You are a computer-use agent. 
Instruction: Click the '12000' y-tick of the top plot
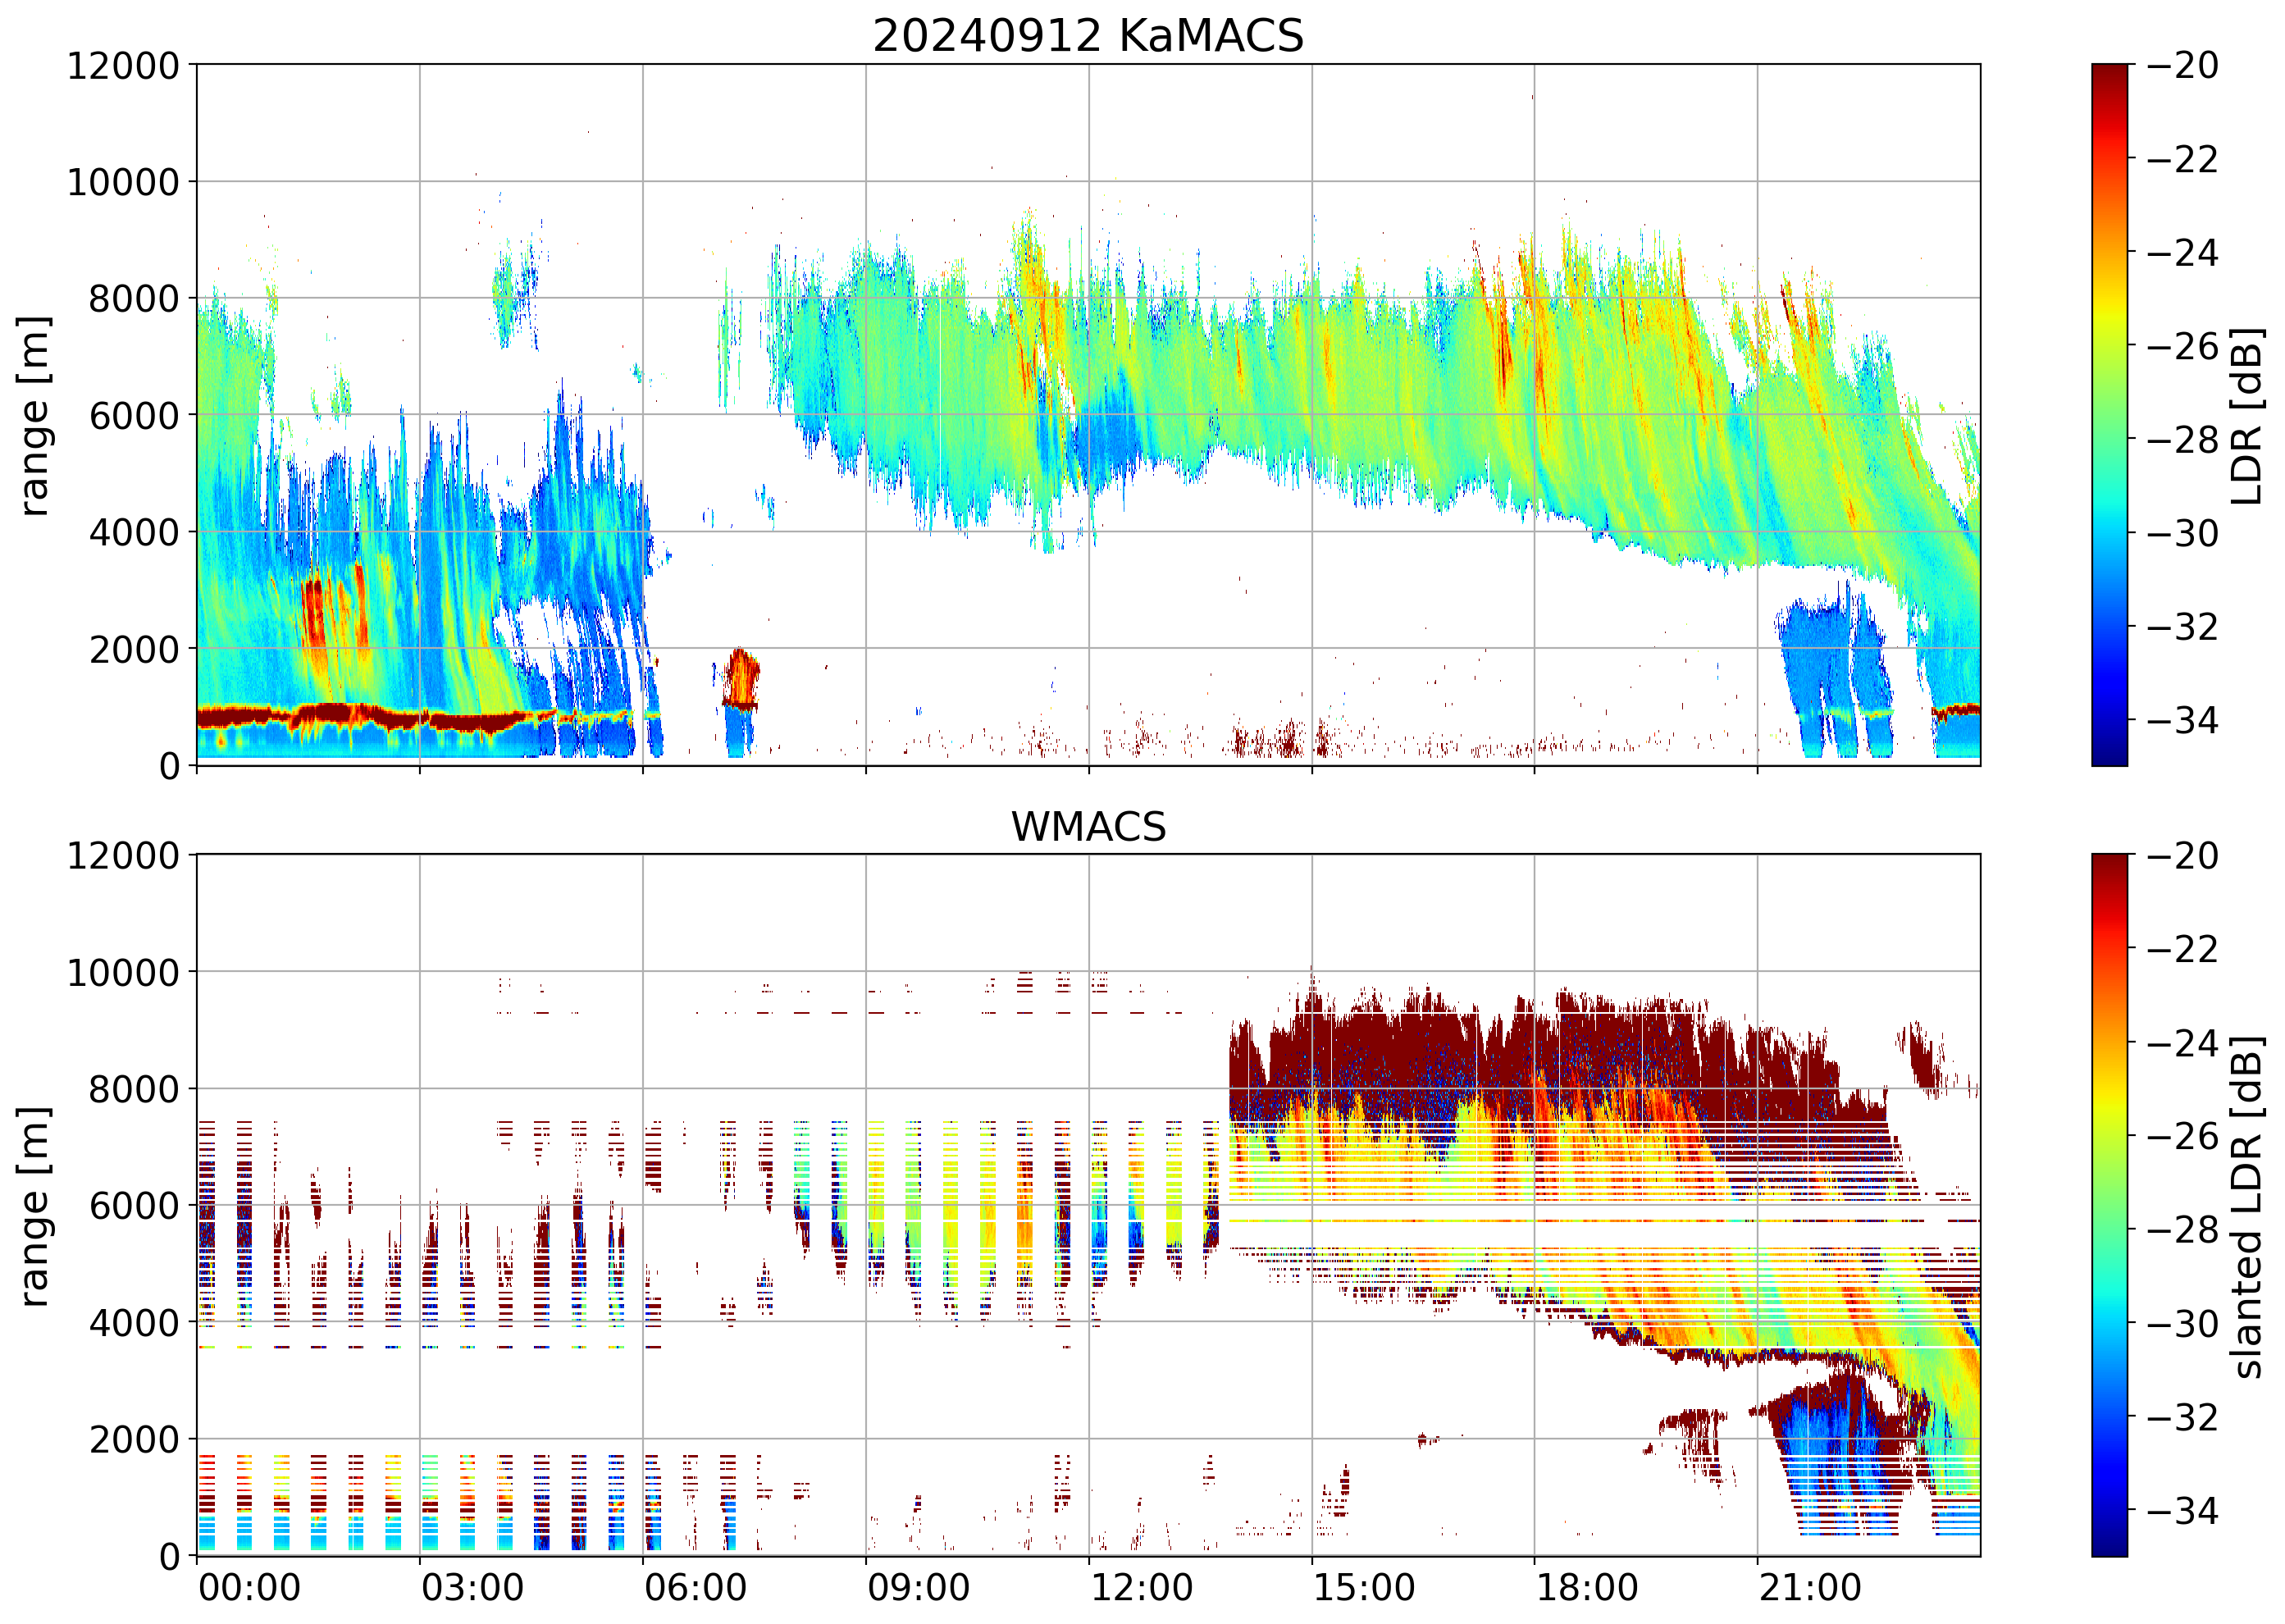pyautogui.click(x=123, y=66)
